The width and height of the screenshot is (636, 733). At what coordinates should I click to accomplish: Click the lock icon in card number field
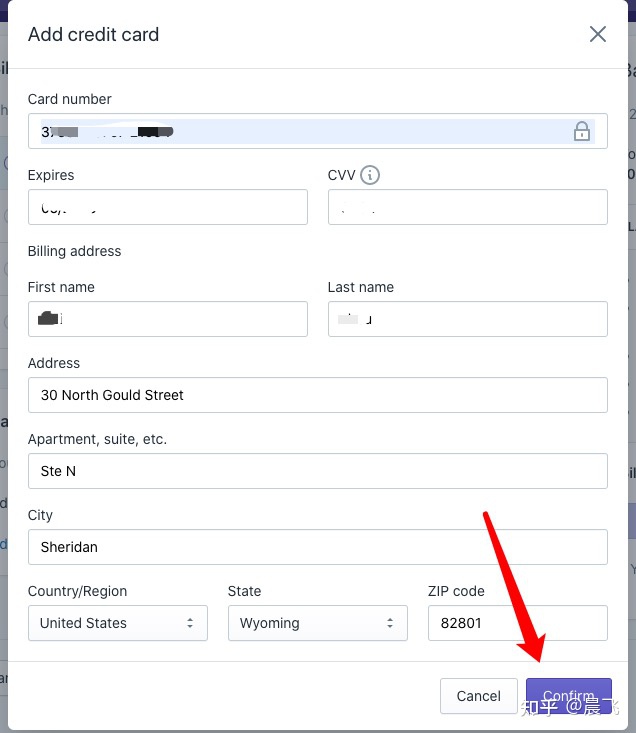point(581,131)
